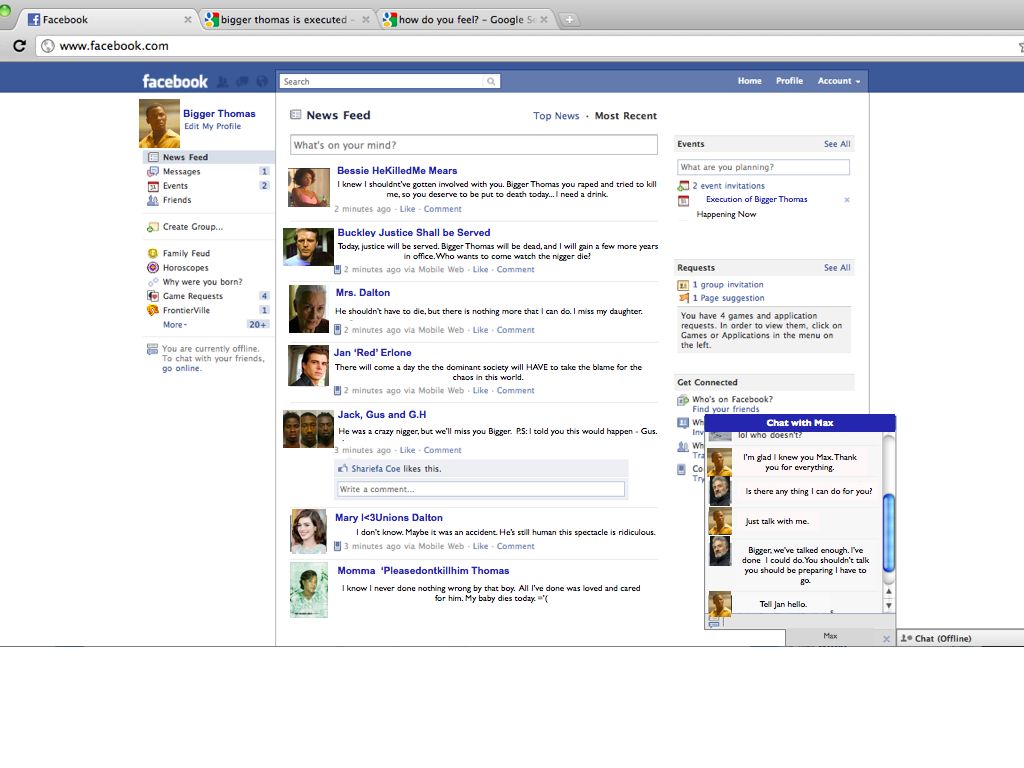Click the Events calendar icon in sidebar
This screenshot has width=1024, height=768.
[153, 186]
